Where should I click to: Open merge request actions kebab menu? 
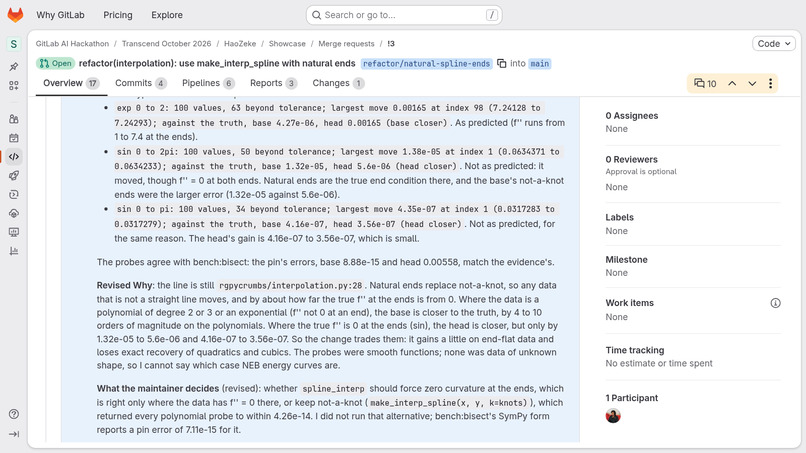770,83
